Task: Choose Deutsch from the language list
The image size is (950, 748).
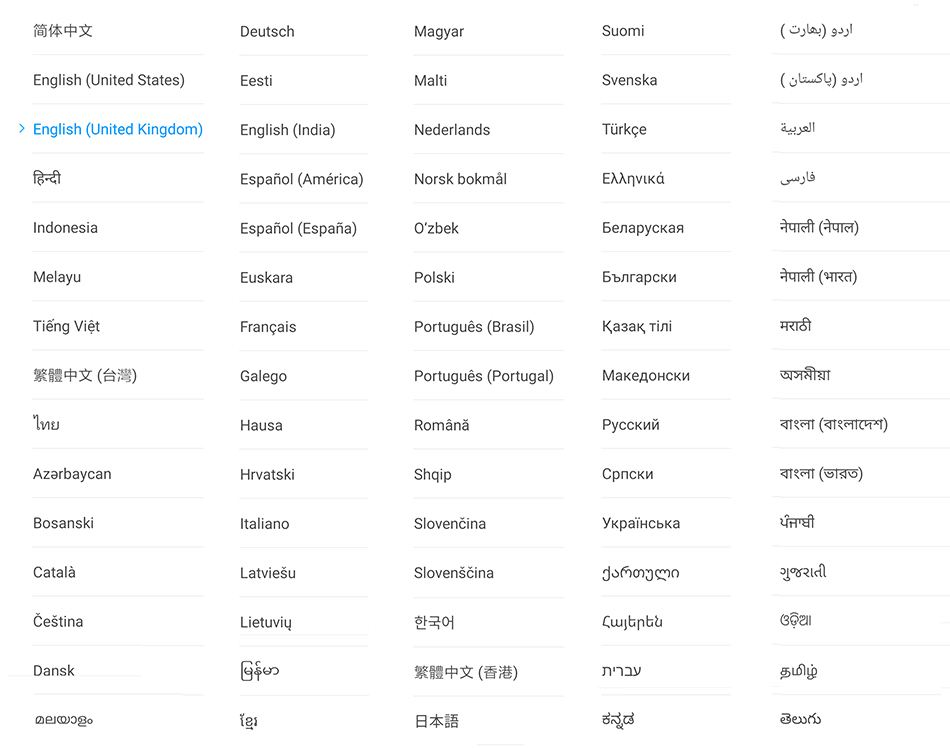Action: click(x=267, y=32)
